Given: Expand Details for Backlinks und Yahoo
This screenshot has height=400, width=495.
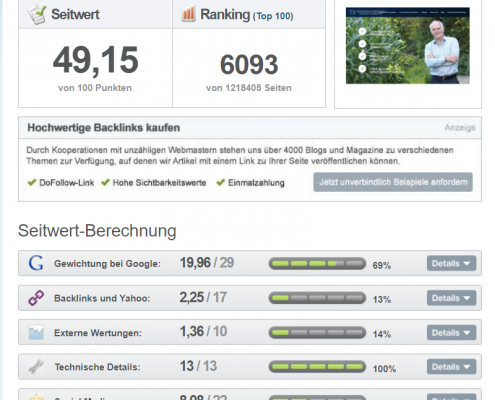Looking at the screenshot, I should (451, 298).
